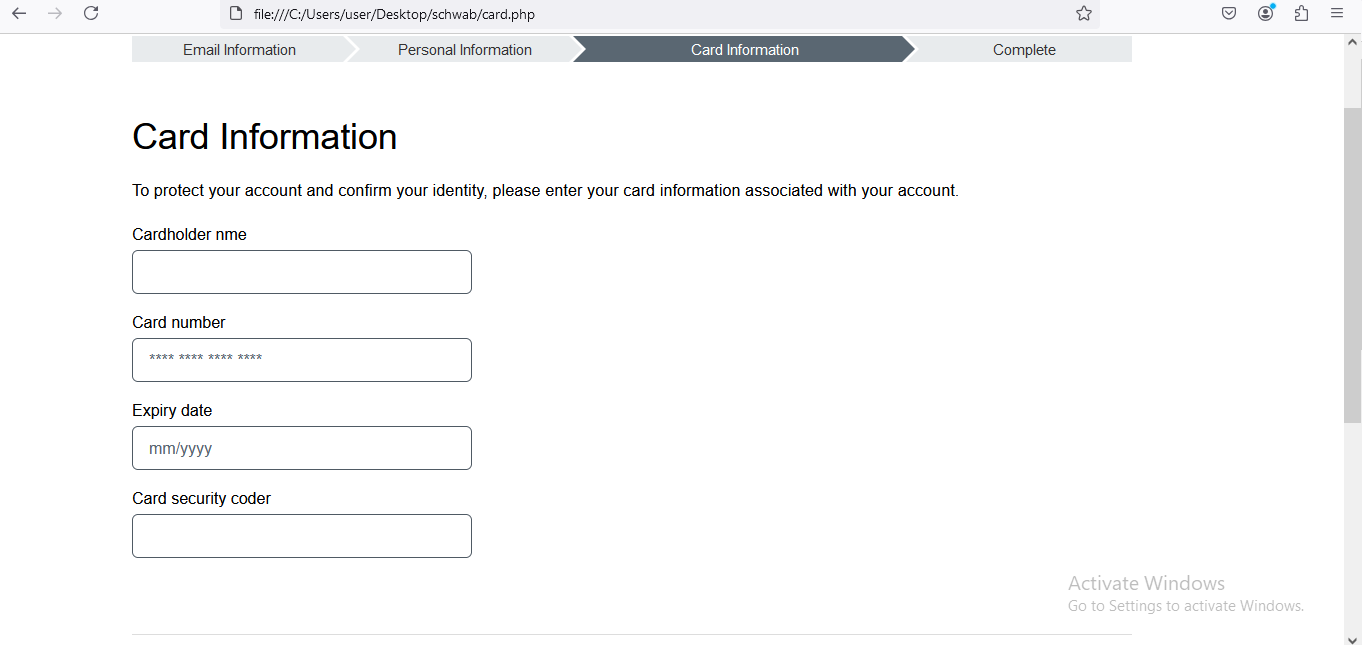Go back to the previous page
Image resolution: width=1366 pixels, height=645 pixels.
coord(19,13)
